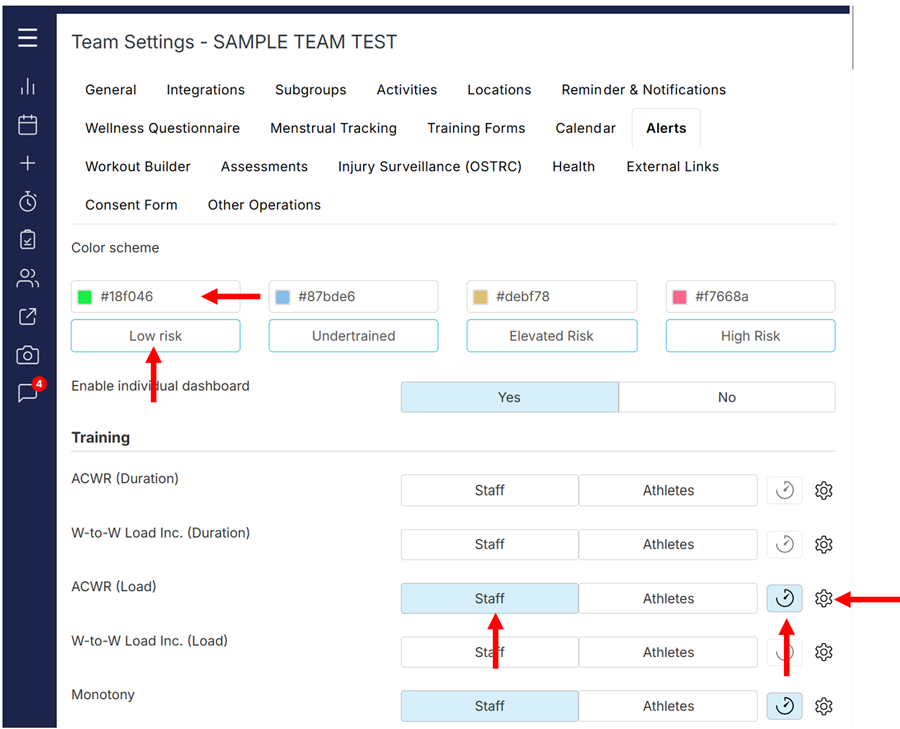Open Workout Builder tab
The width and height of the screenshot is (900, 729).
click(x=138, y=166)
